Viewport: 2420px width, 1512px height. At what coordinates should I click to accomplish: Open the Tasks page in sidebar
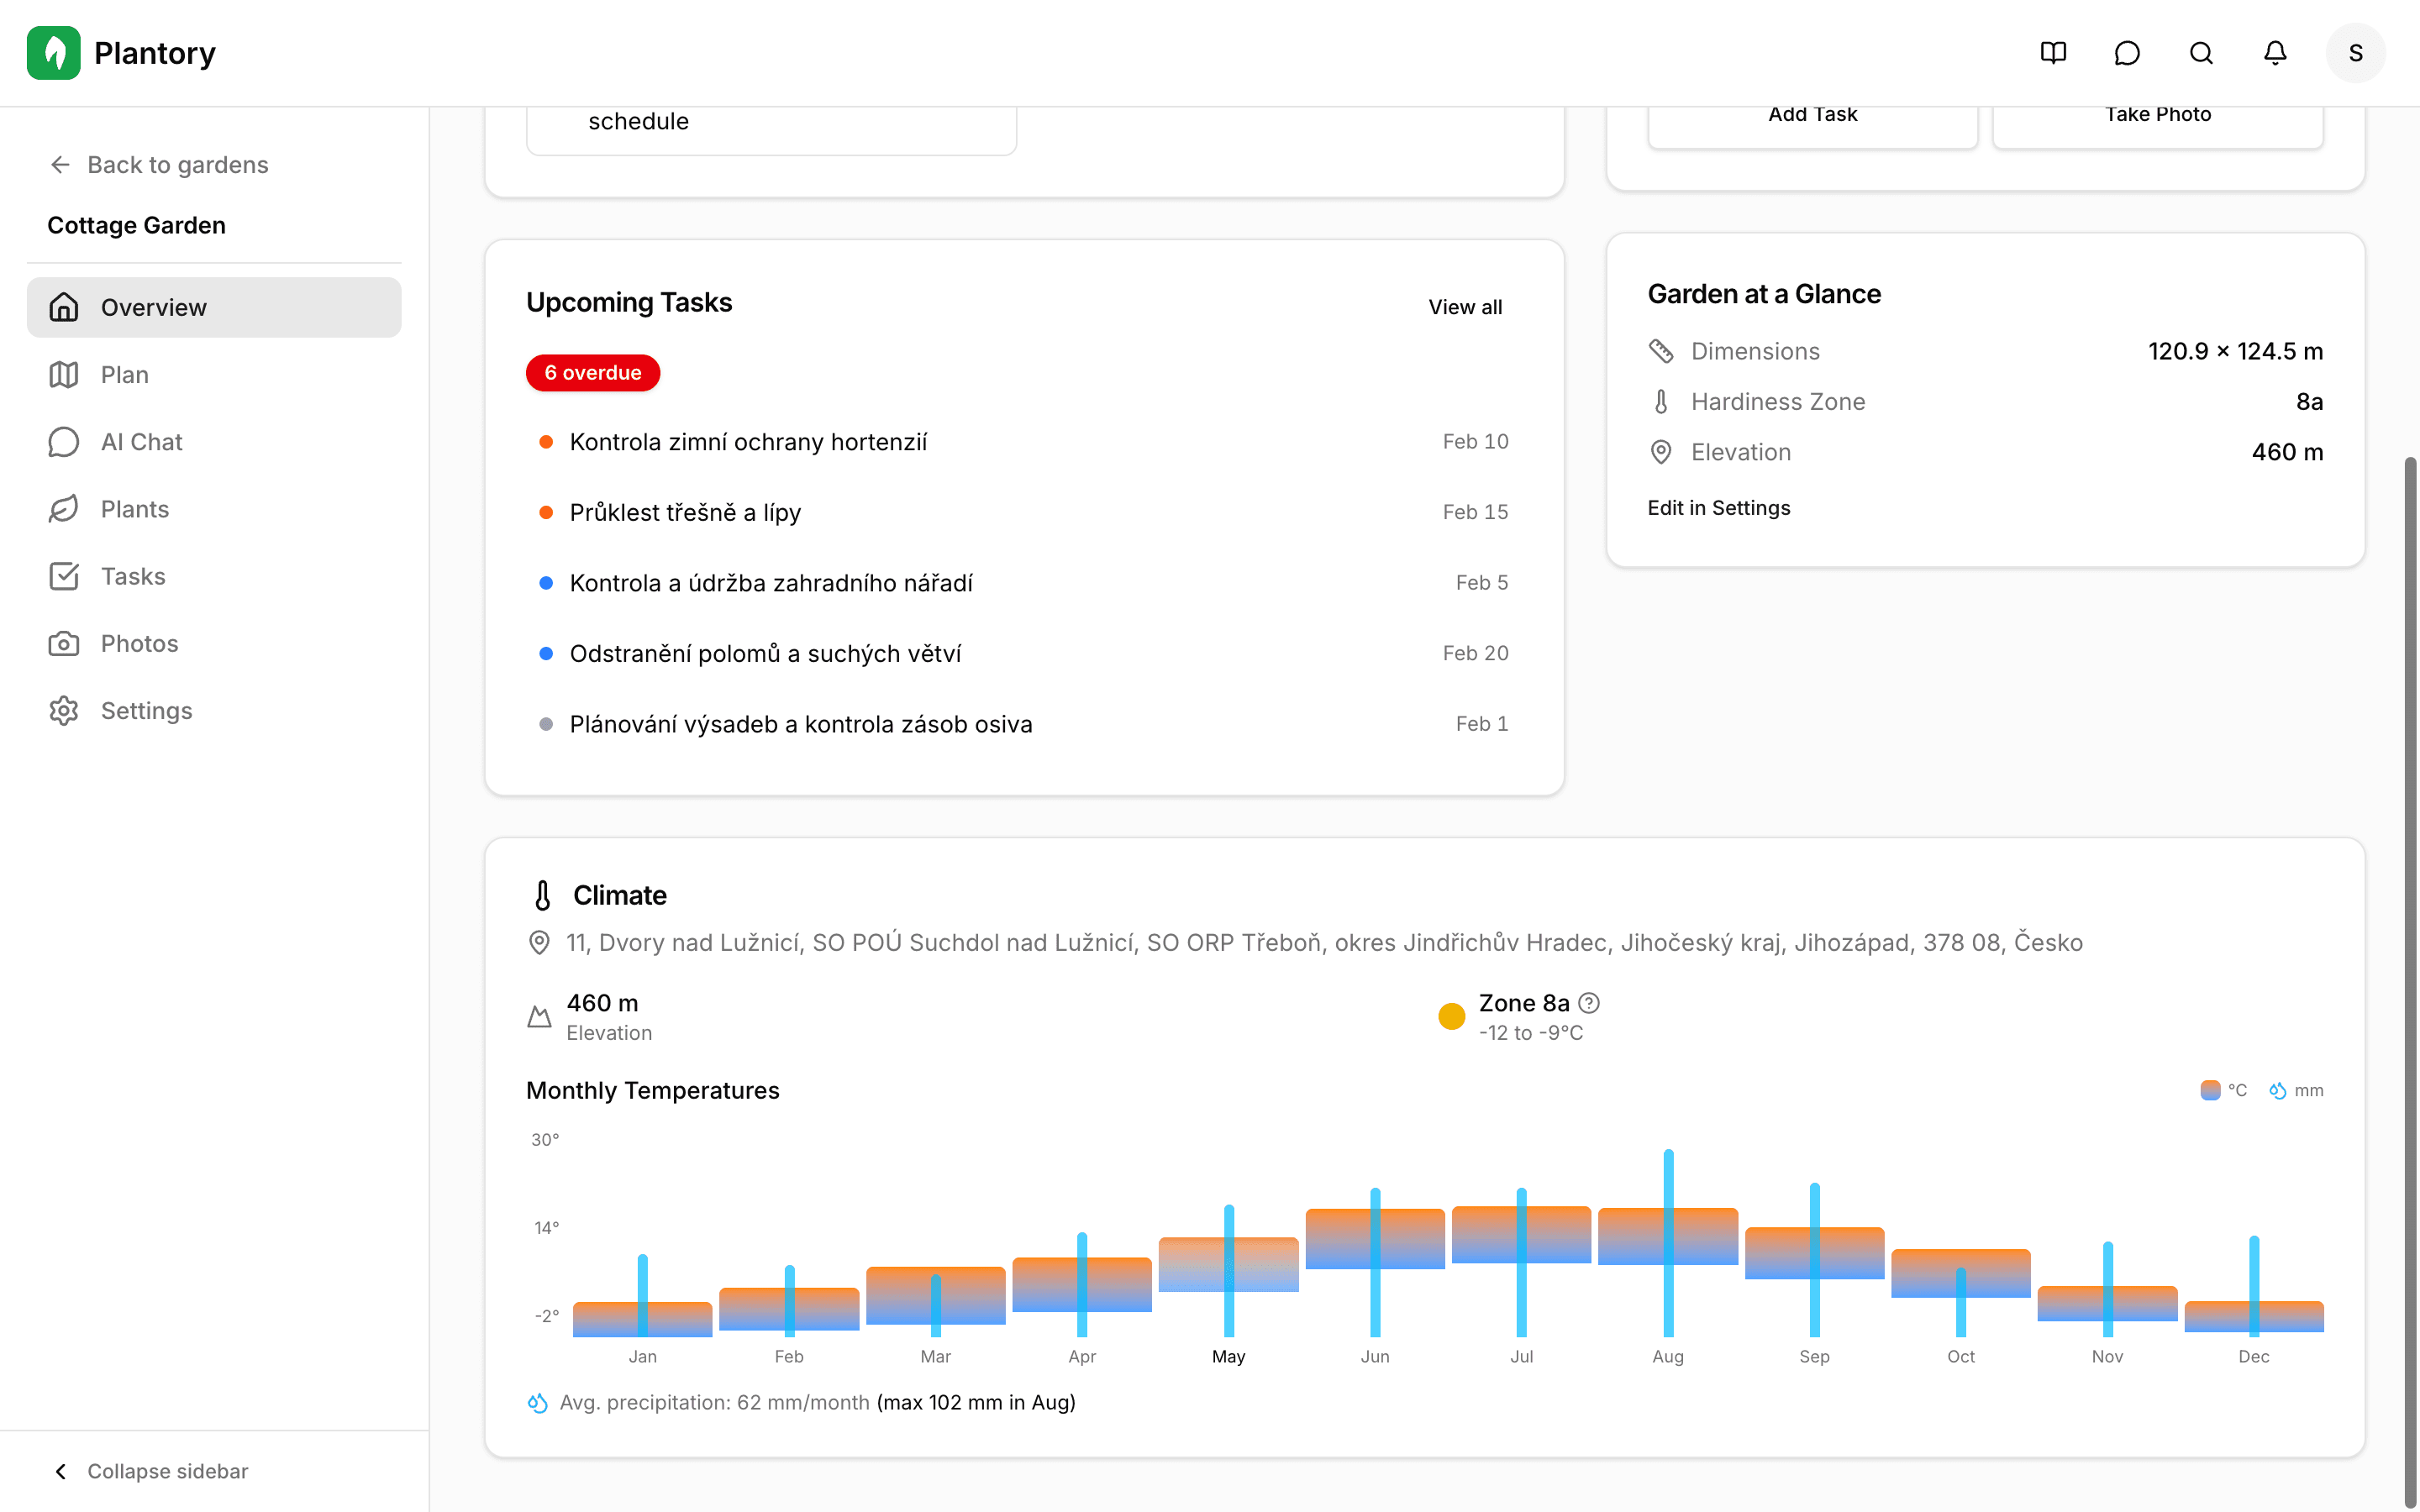click(x=133, y=576)
